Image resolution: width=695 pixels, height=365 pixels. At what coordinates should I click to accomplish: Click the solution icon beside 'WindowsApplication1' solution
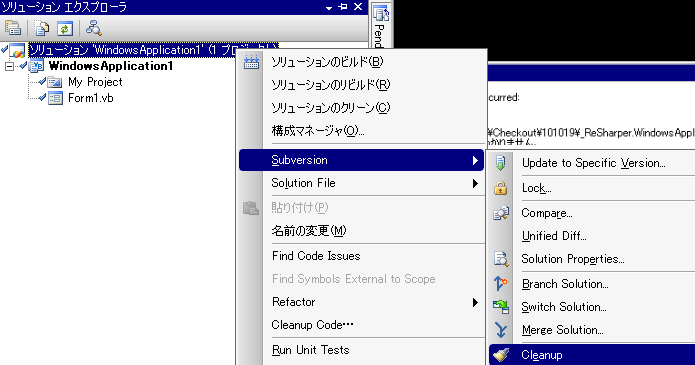coord(17,50)
